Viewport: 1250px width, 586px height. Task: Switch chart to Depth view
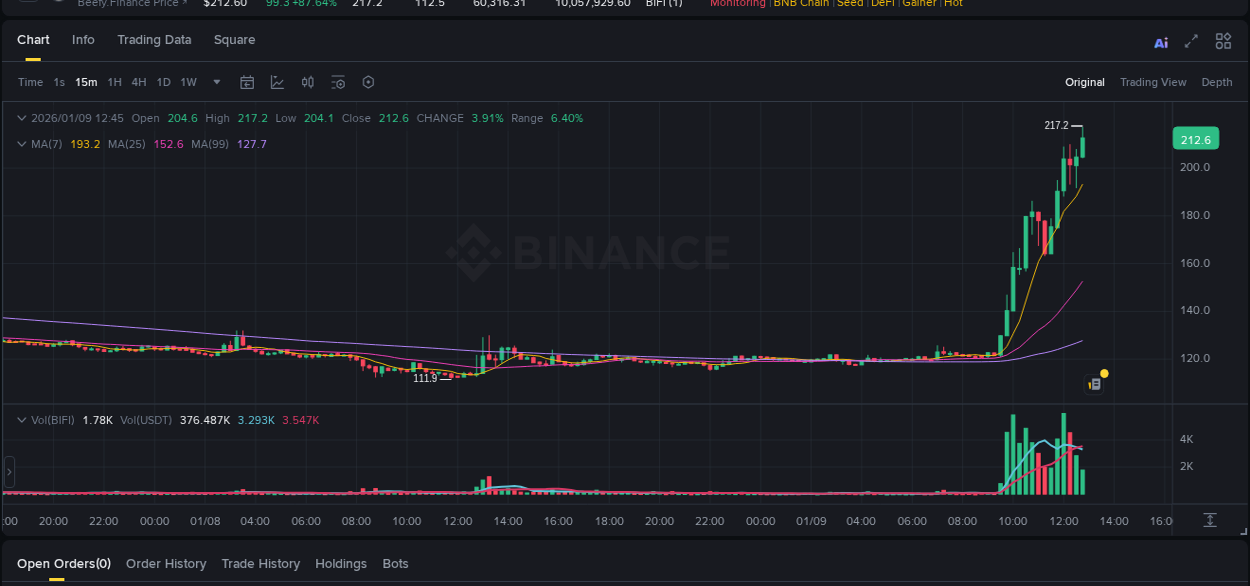[x=1217, y=82]
